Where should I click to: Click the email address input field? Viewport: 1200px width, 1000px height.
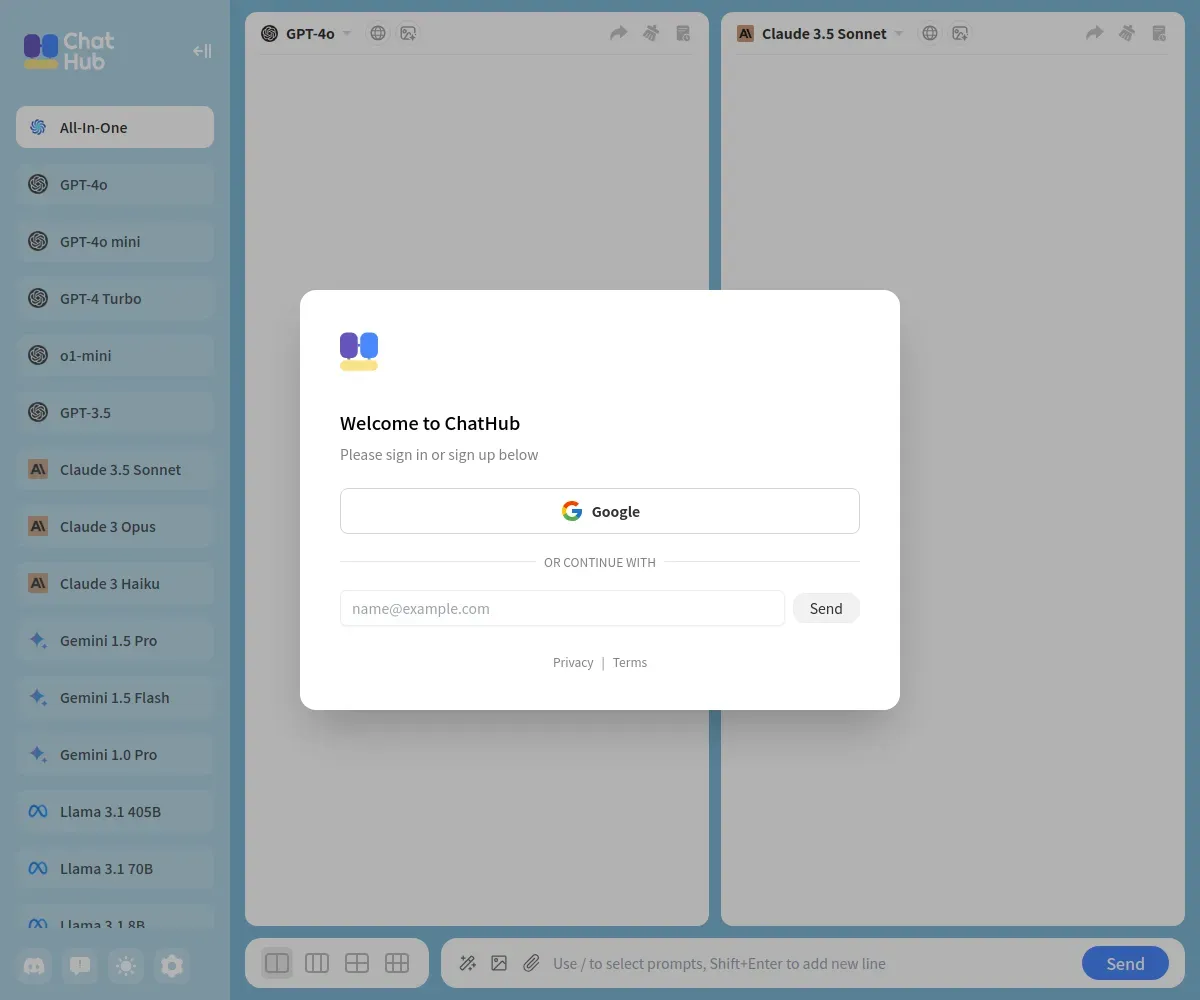[x=562, y=608]
